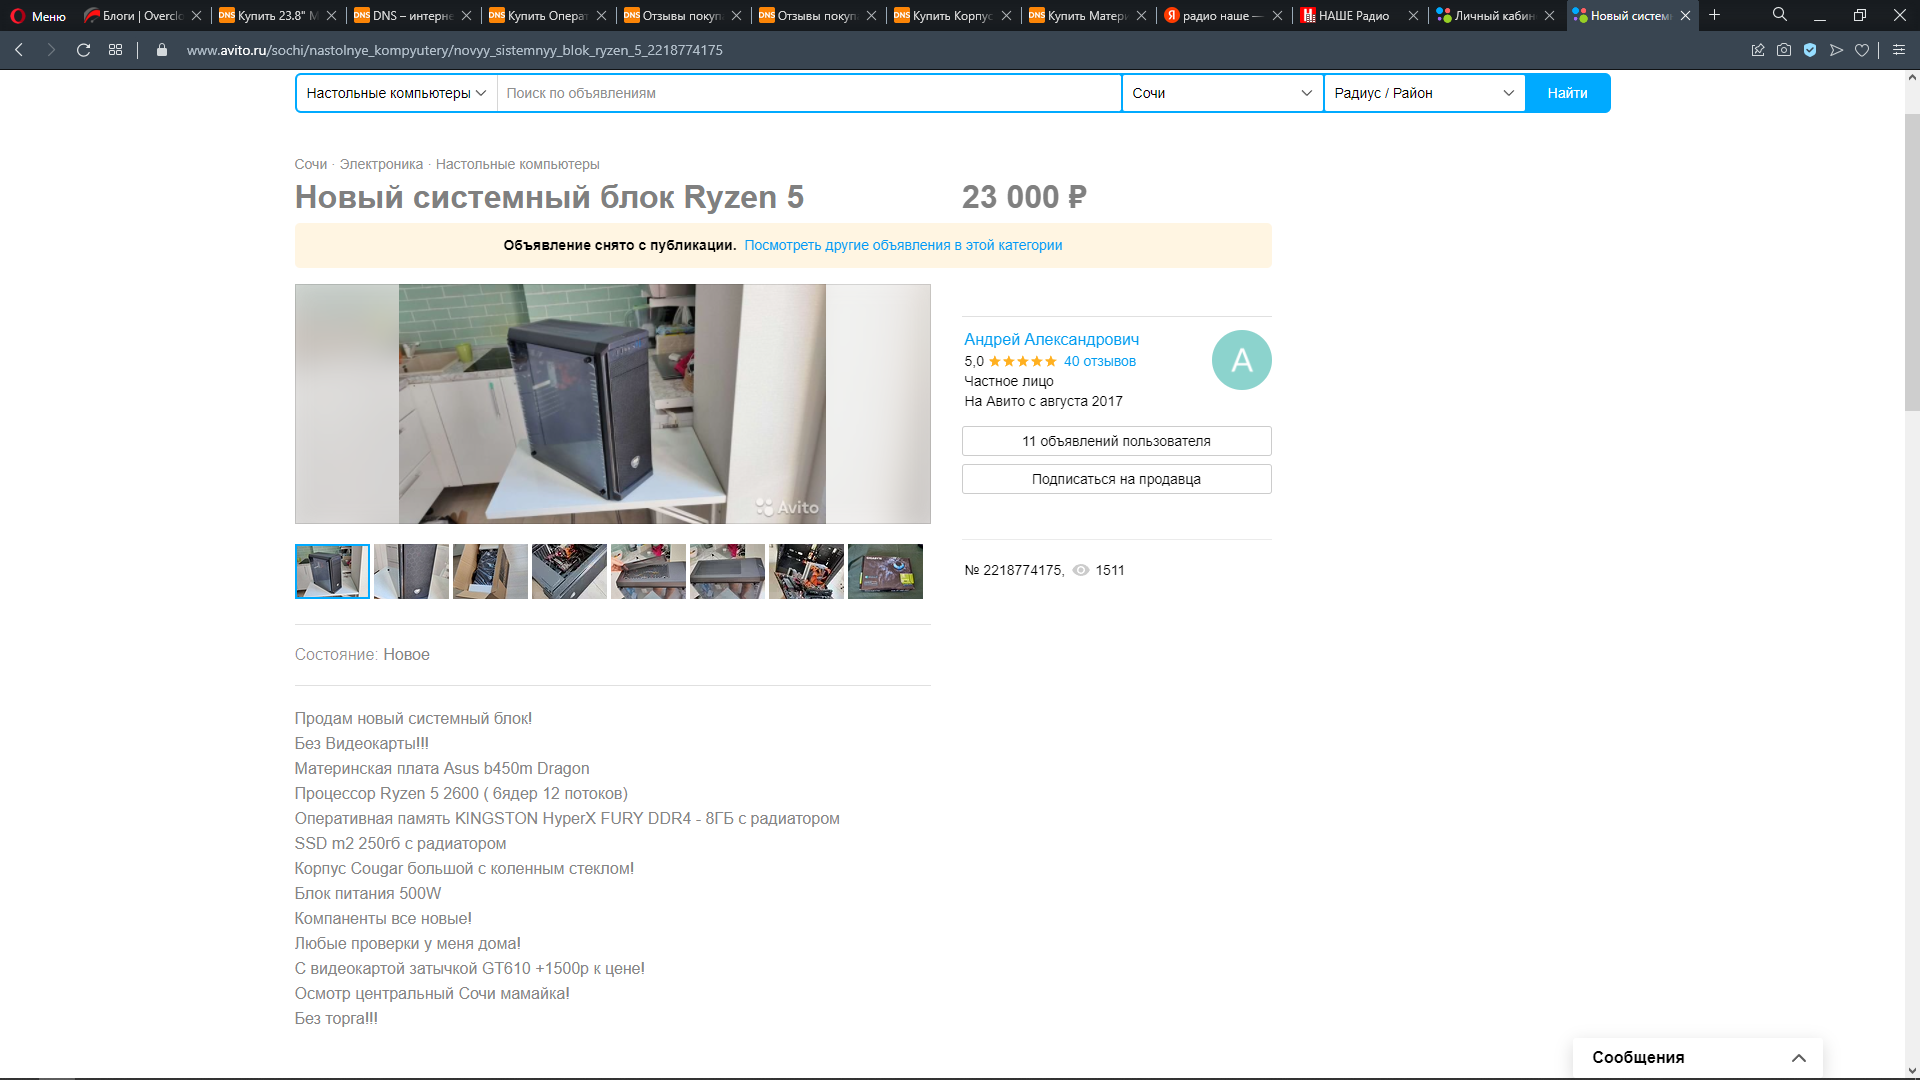Open the Speed Dial start page icon
Image resolution: width=1920 pixels, height=1080 pixels.
pos(116,50)
